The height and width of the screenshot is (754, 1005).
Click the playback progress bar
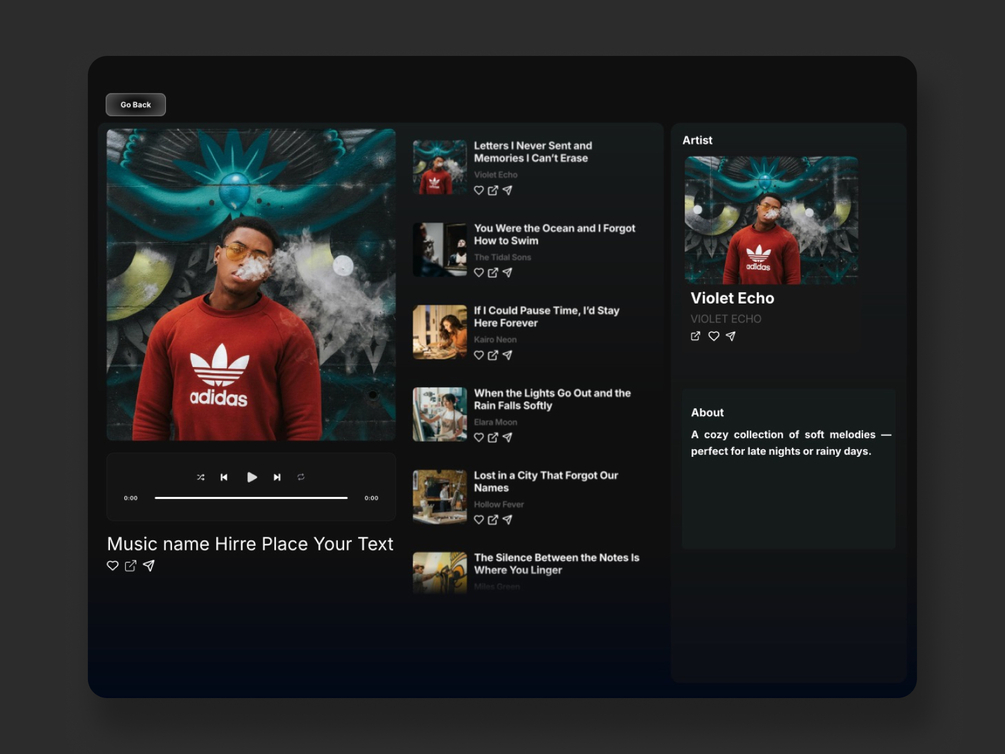tap(251, 498)
